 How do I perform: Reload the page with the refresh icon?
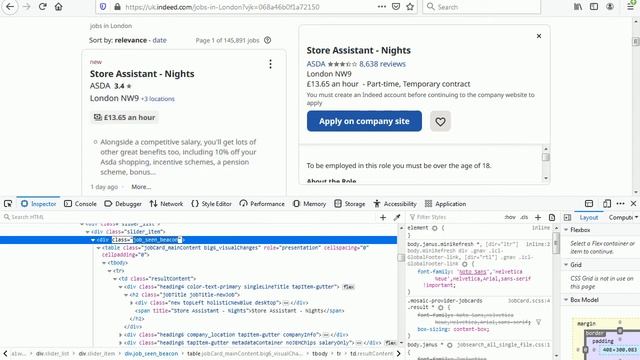click(42, 7)
